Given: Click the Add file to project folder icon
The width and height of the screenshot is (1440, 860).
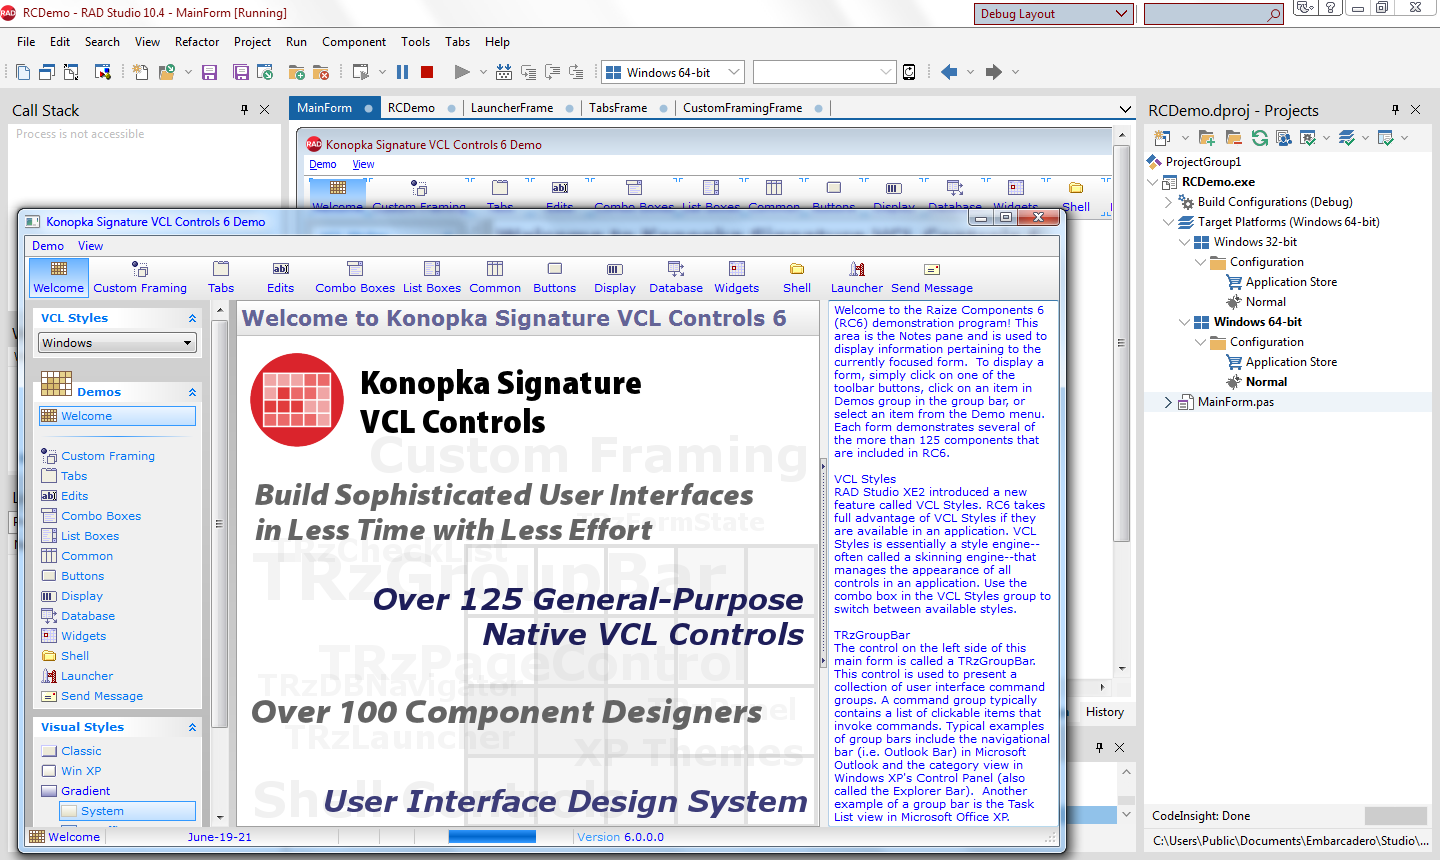Looking at the screenshot, I should 296,72.
